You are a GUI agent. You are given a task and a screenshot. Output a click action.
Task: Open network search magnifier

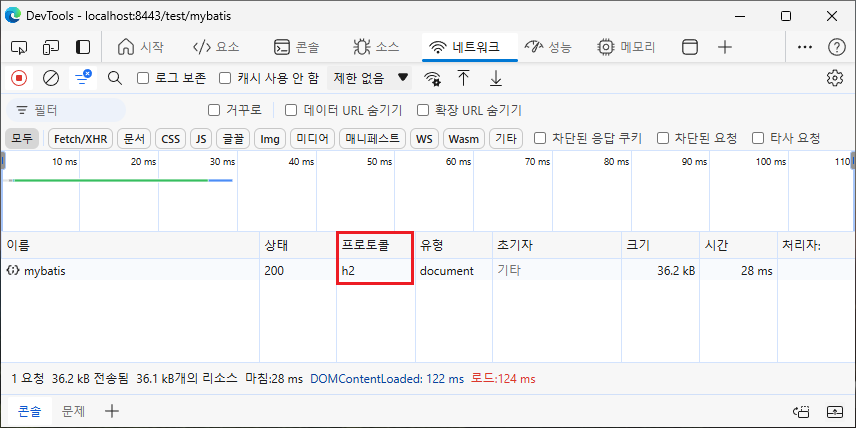(x=115, y=78)
